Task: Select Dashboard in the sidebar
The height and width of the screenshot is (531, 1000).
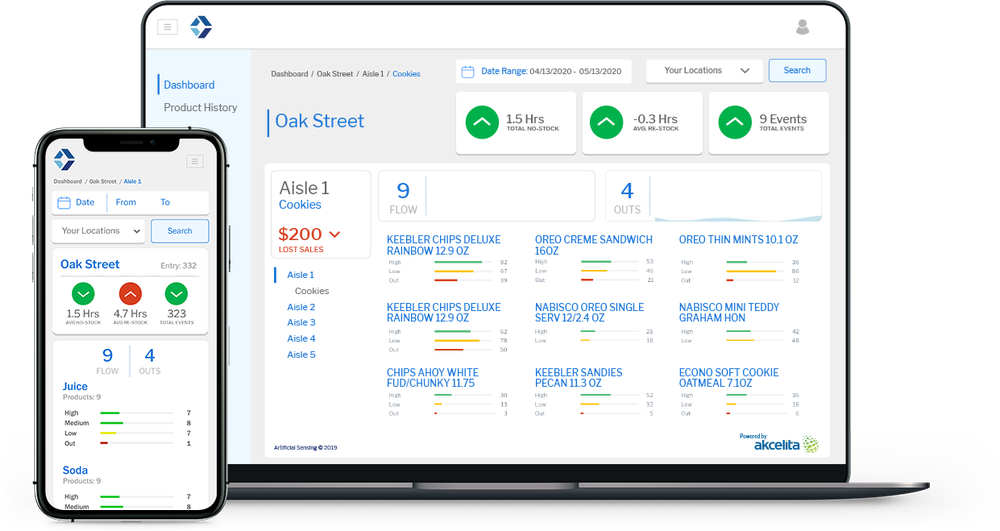Action: (189, 85)
